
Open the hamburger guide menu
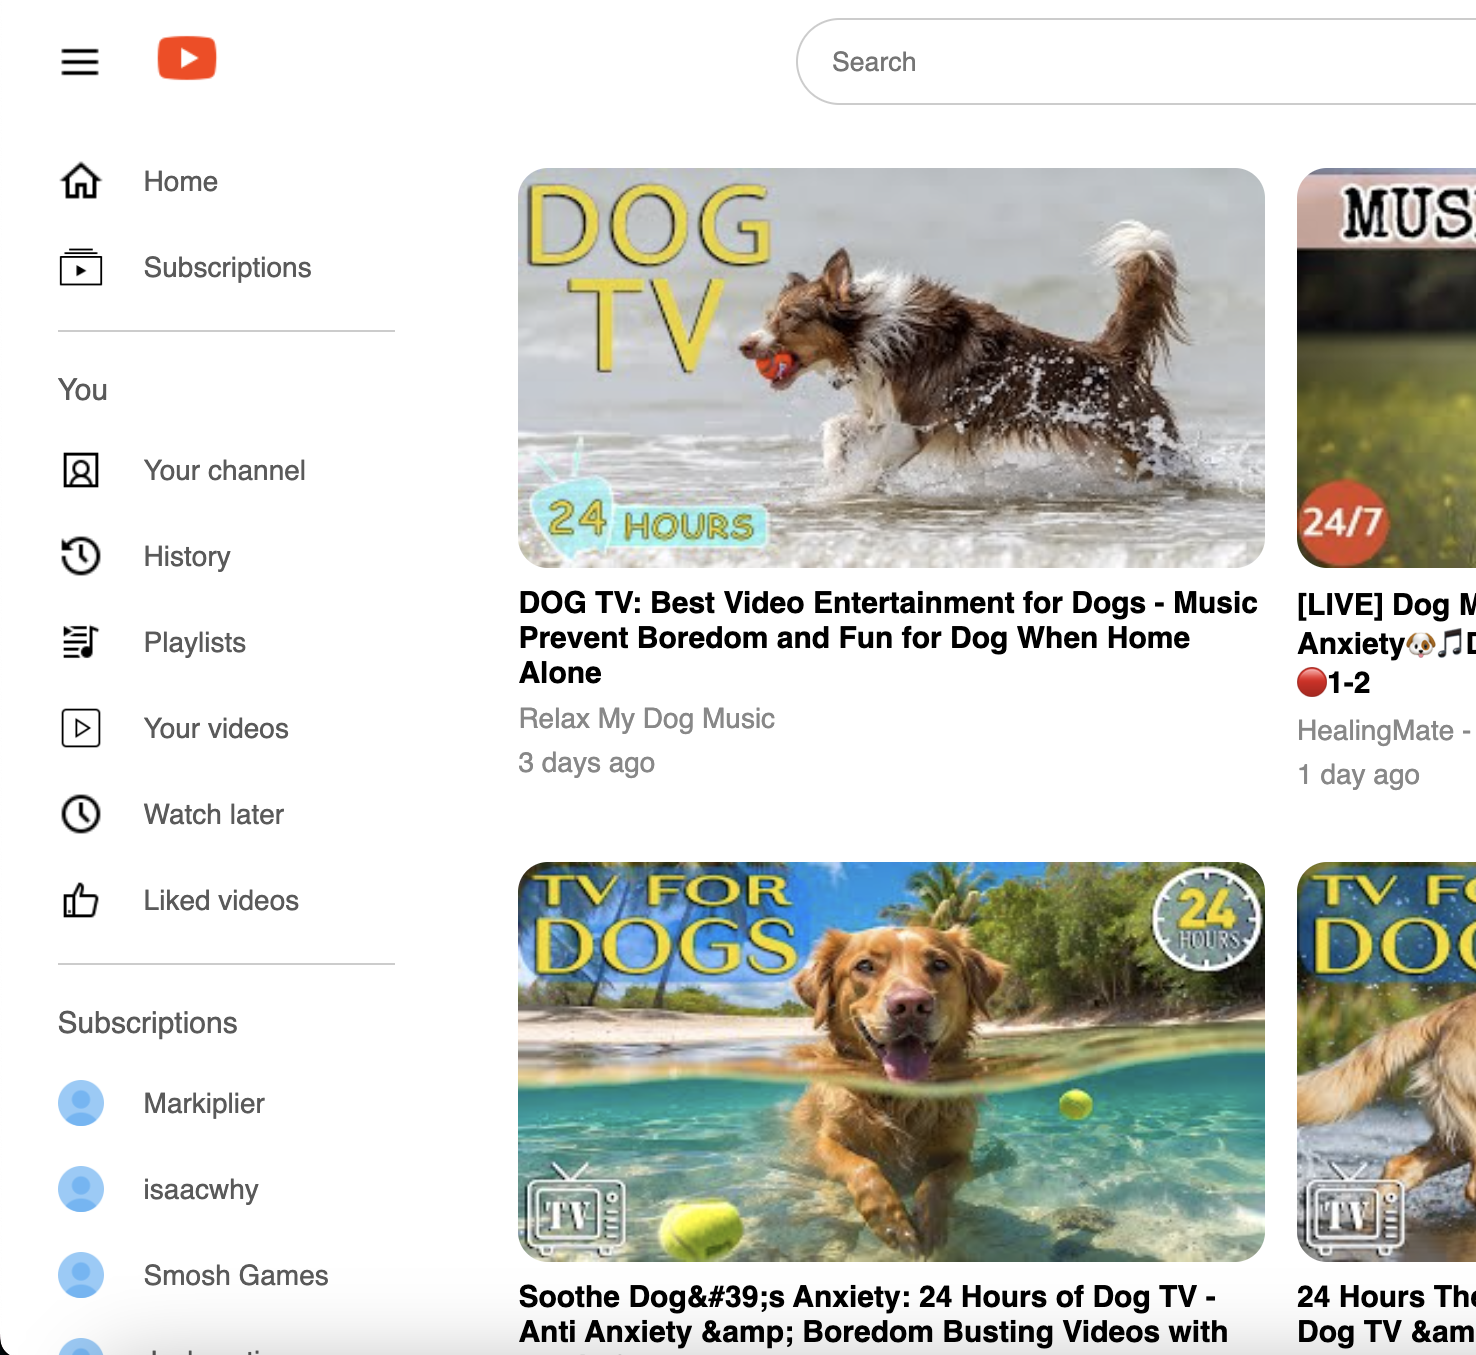click(80, 62)
